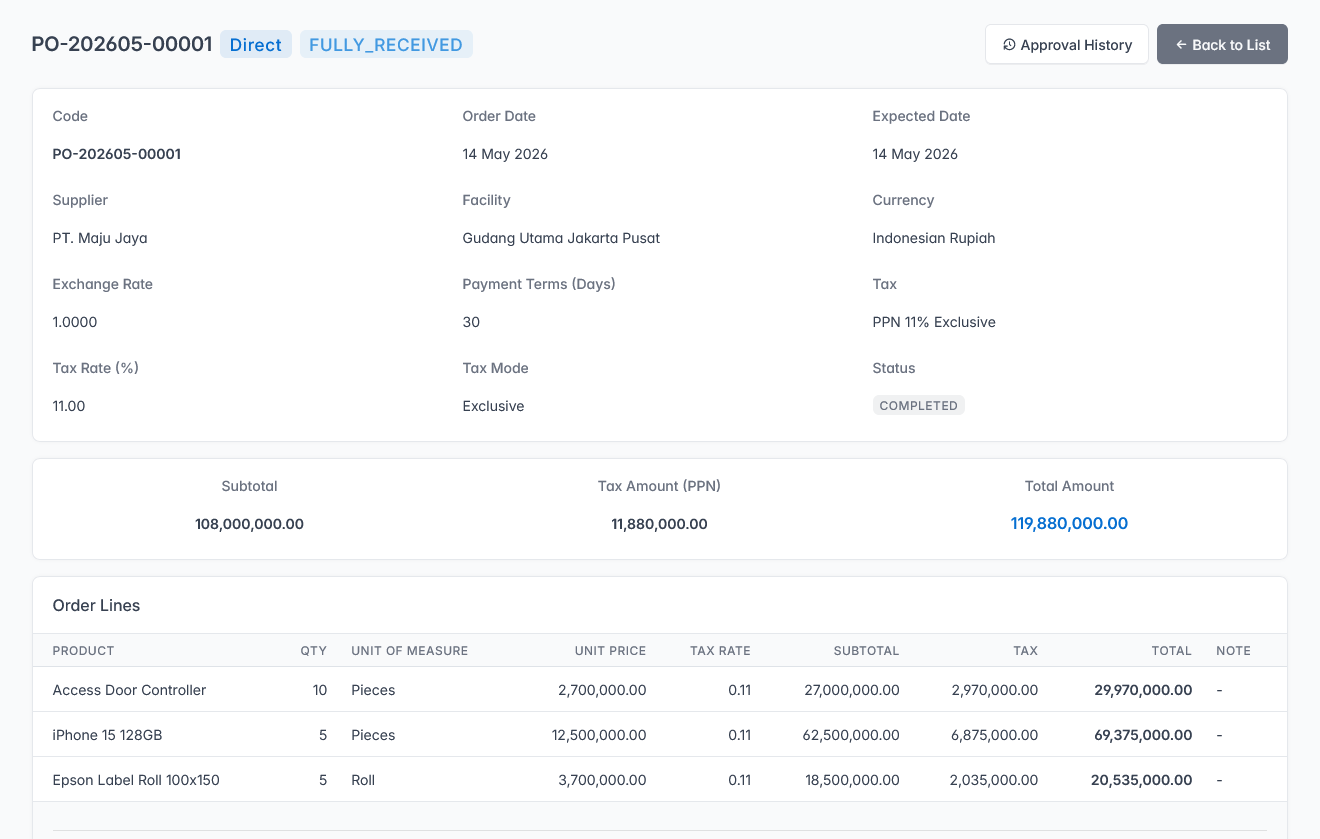Click the Direct badge in the header
Image resolution: width=1320 pixels, height=839 pixels.
256,44
